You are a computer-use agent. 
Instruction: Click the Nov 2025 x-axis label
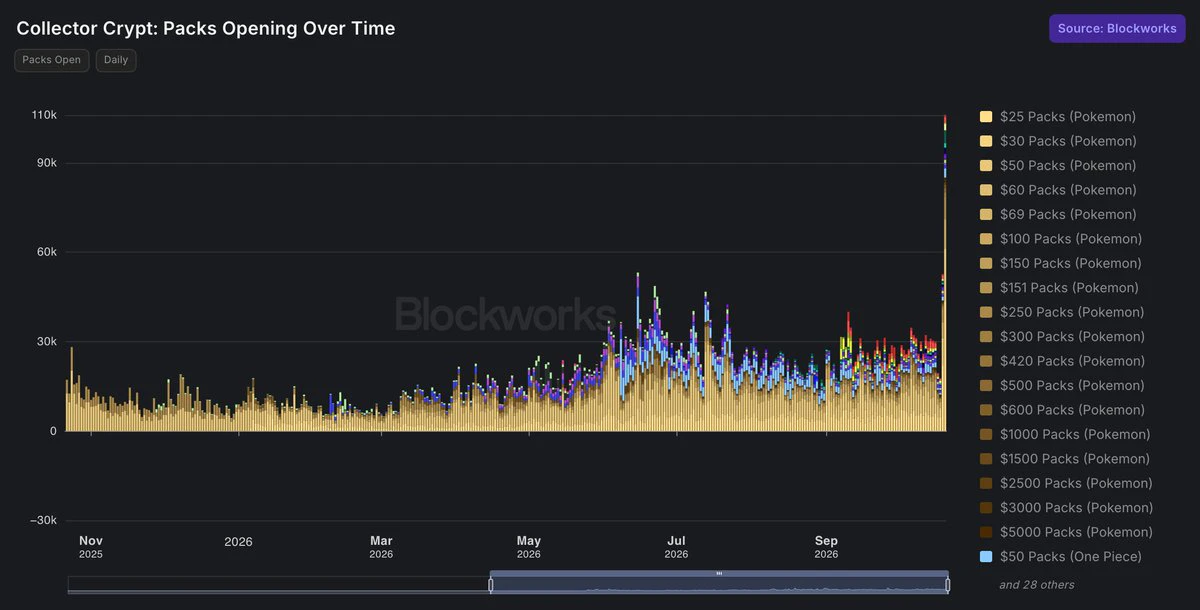[91, 546]
